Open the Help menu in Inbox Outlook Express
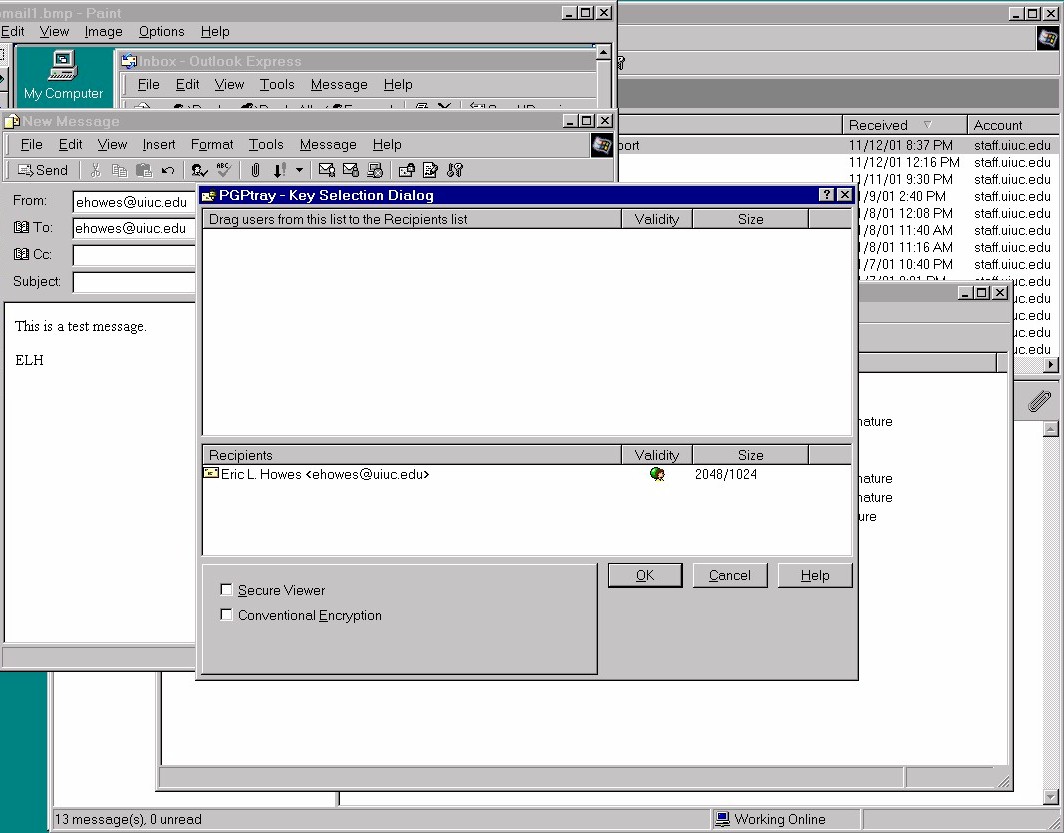1064x833 pixels. point(398,84)
